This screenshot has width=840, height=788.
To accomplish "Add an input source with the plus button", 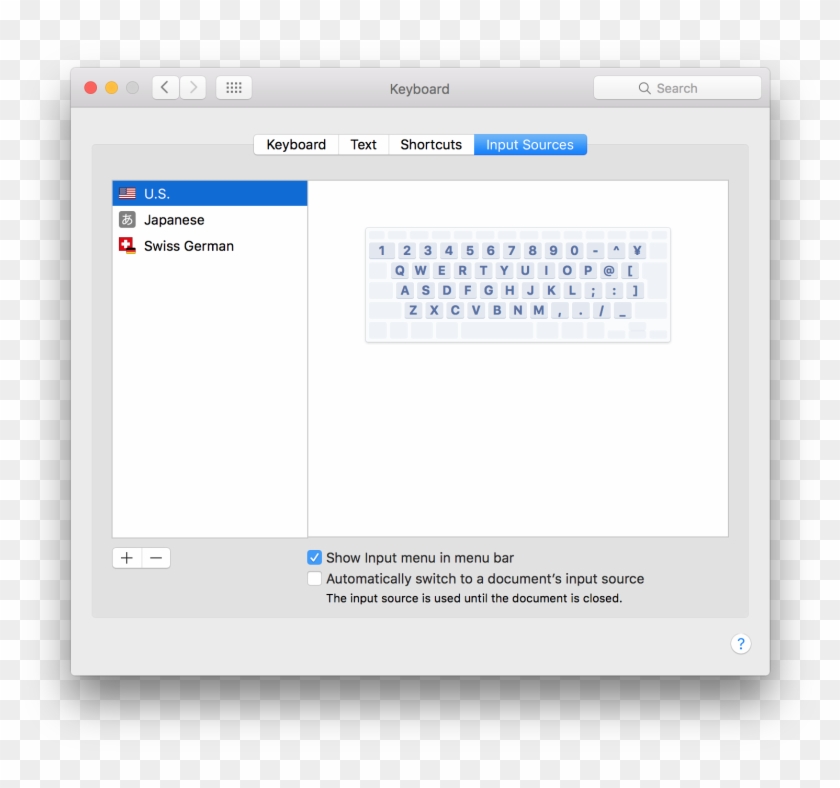I will (126, 557).
